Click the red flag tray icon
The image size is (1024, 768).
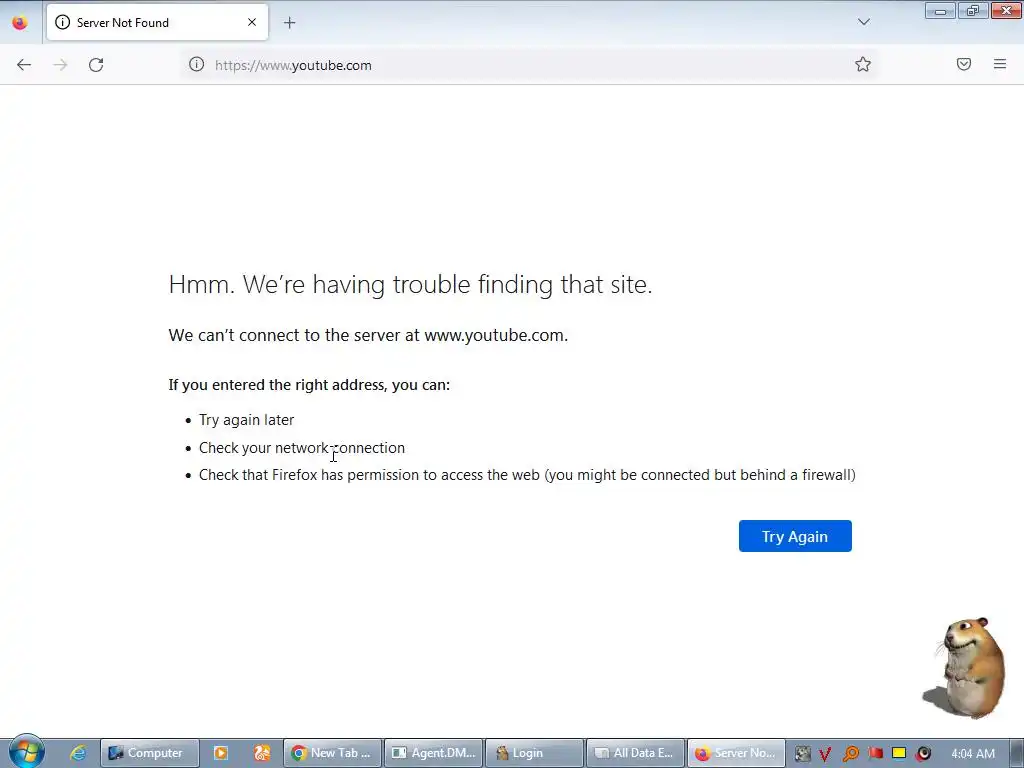pos(875,753)
